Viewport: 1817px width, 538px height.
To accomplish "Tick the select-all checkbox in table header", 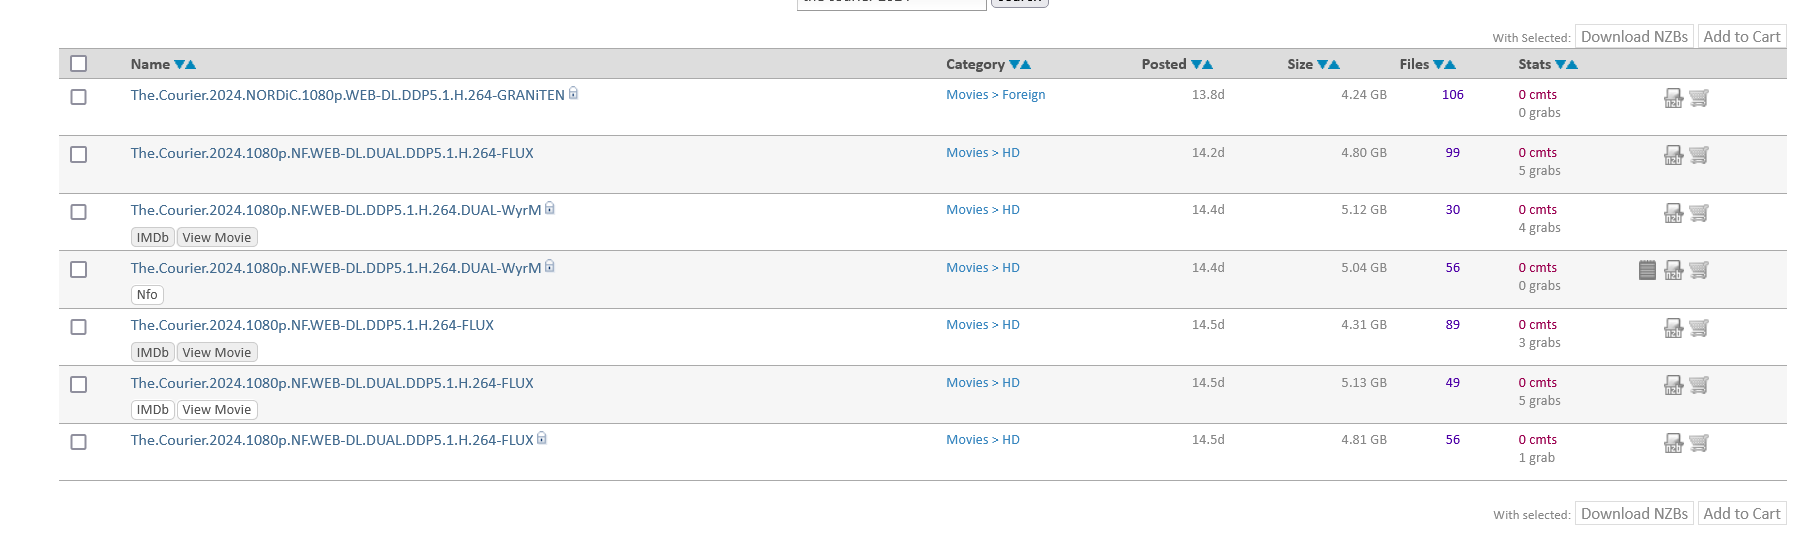I will pos(79,64).
